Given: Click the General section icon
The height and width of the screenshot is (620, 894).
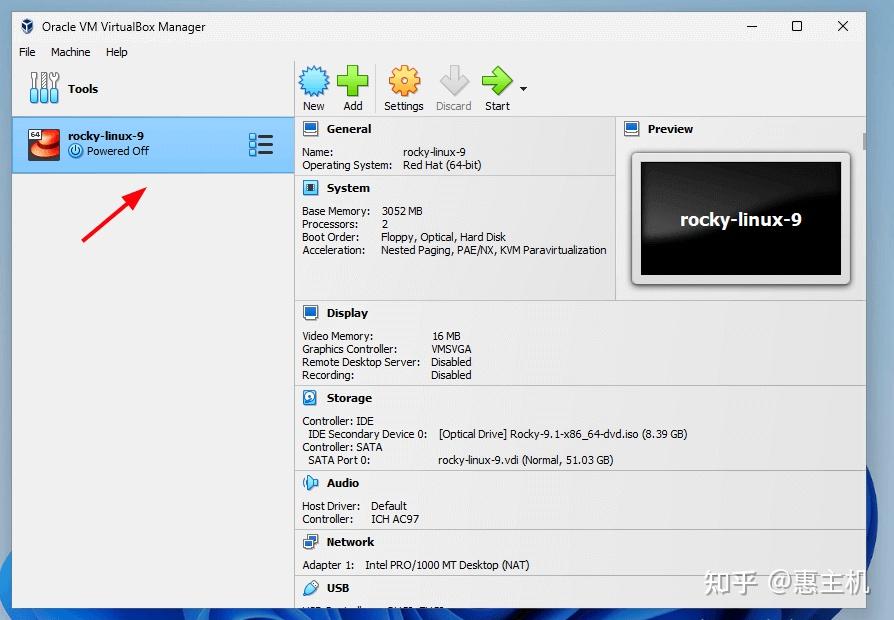Looking at the screenshot, I should 310,128.
